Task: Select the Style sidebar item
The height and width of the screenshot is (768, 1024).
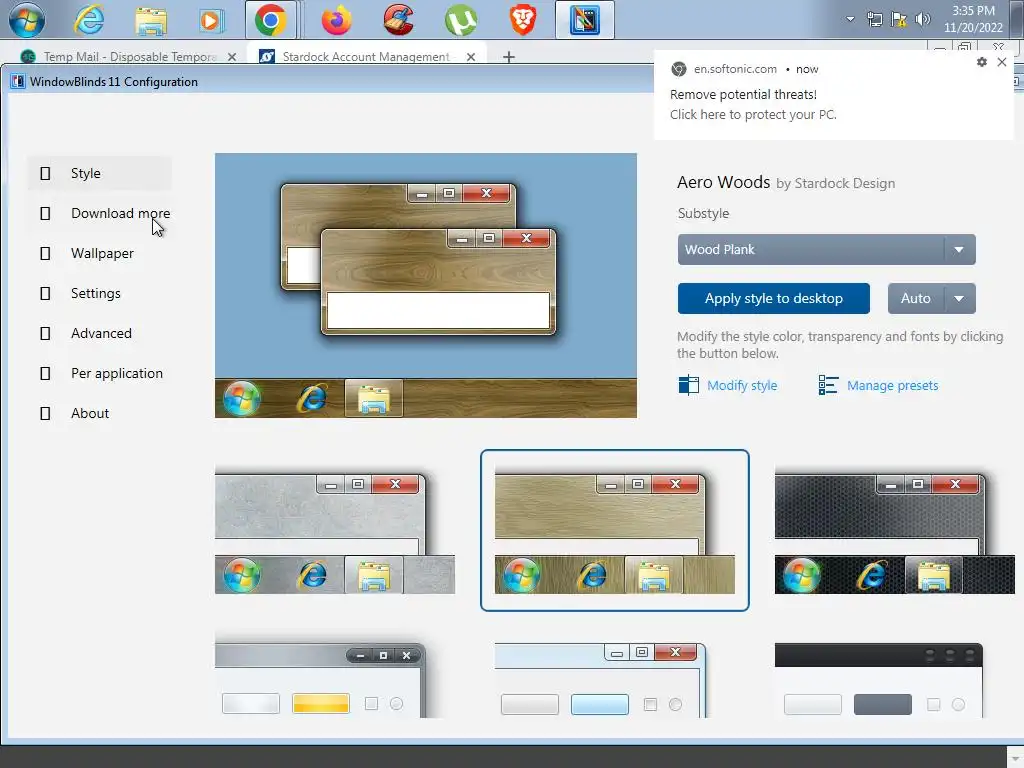Action: click(x=99, y=173)
